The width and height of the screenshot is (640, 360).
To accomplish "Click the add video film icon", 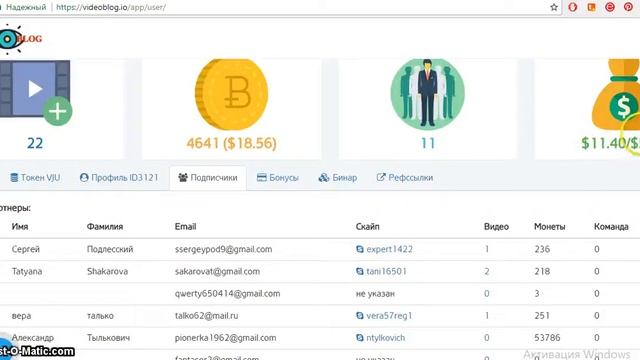I will point(36,93).
